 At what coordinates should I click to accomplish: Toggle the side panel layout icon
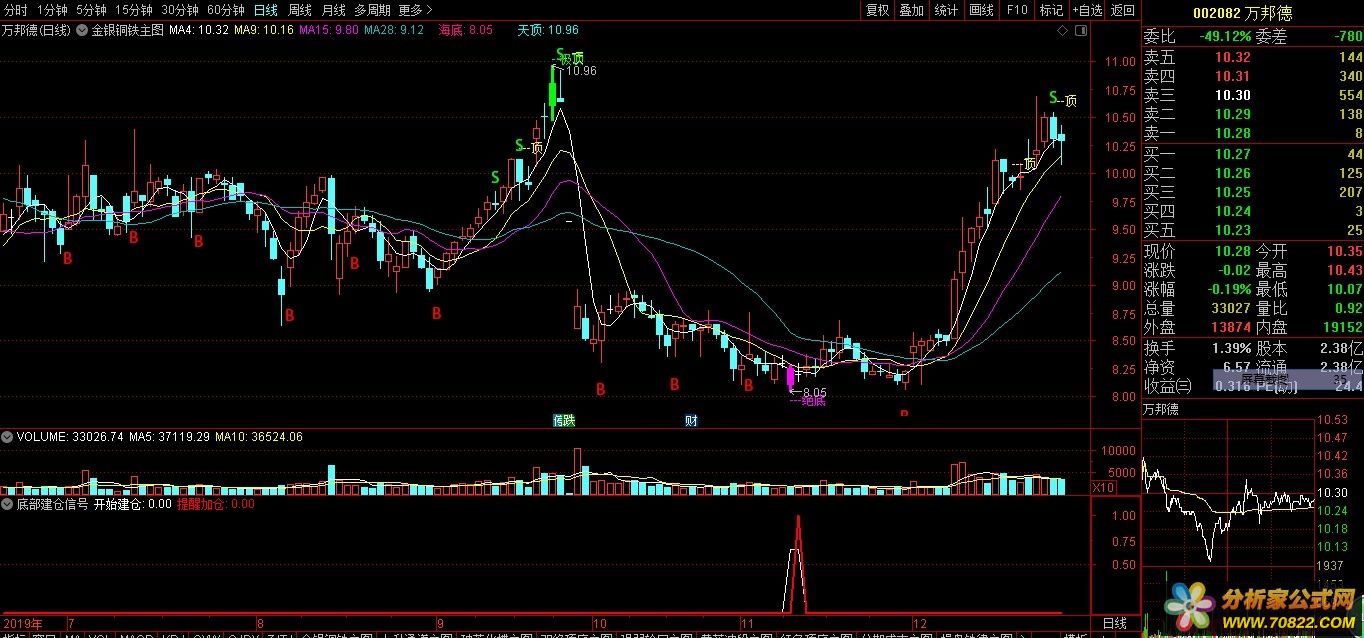point(1080,30)
